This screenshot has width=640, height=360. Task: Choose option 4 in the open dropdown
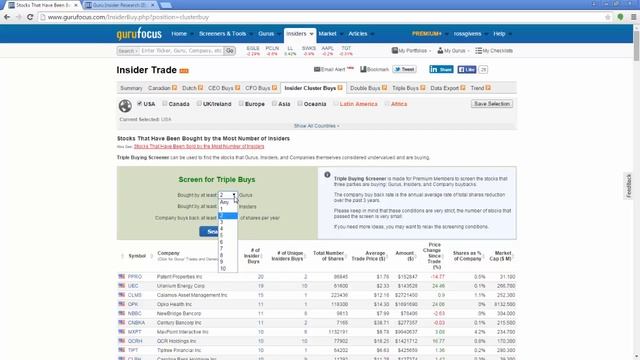(x=228, y=229)
